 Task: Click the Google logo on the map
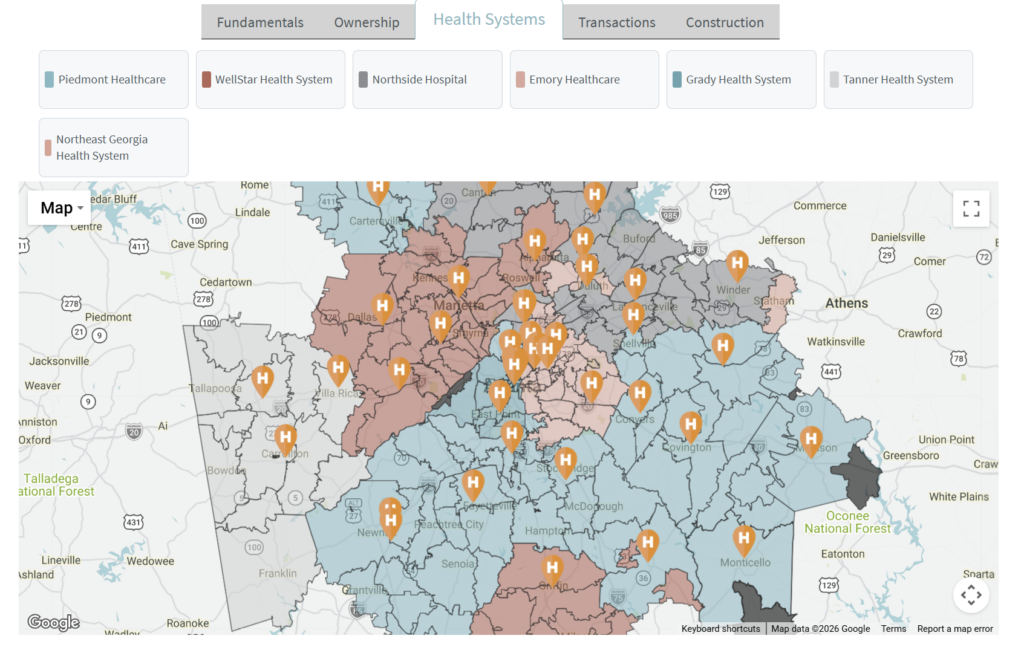click(x=53, y=623)
